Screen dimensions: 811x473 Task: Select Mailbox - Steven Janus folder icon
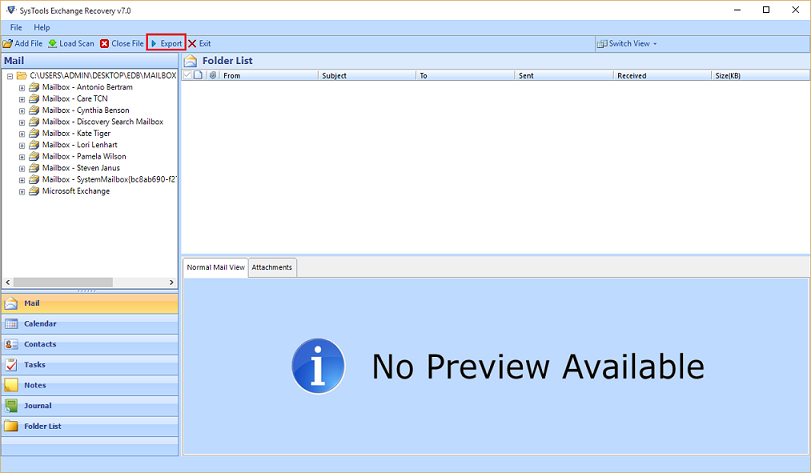[x=34, y=167]
